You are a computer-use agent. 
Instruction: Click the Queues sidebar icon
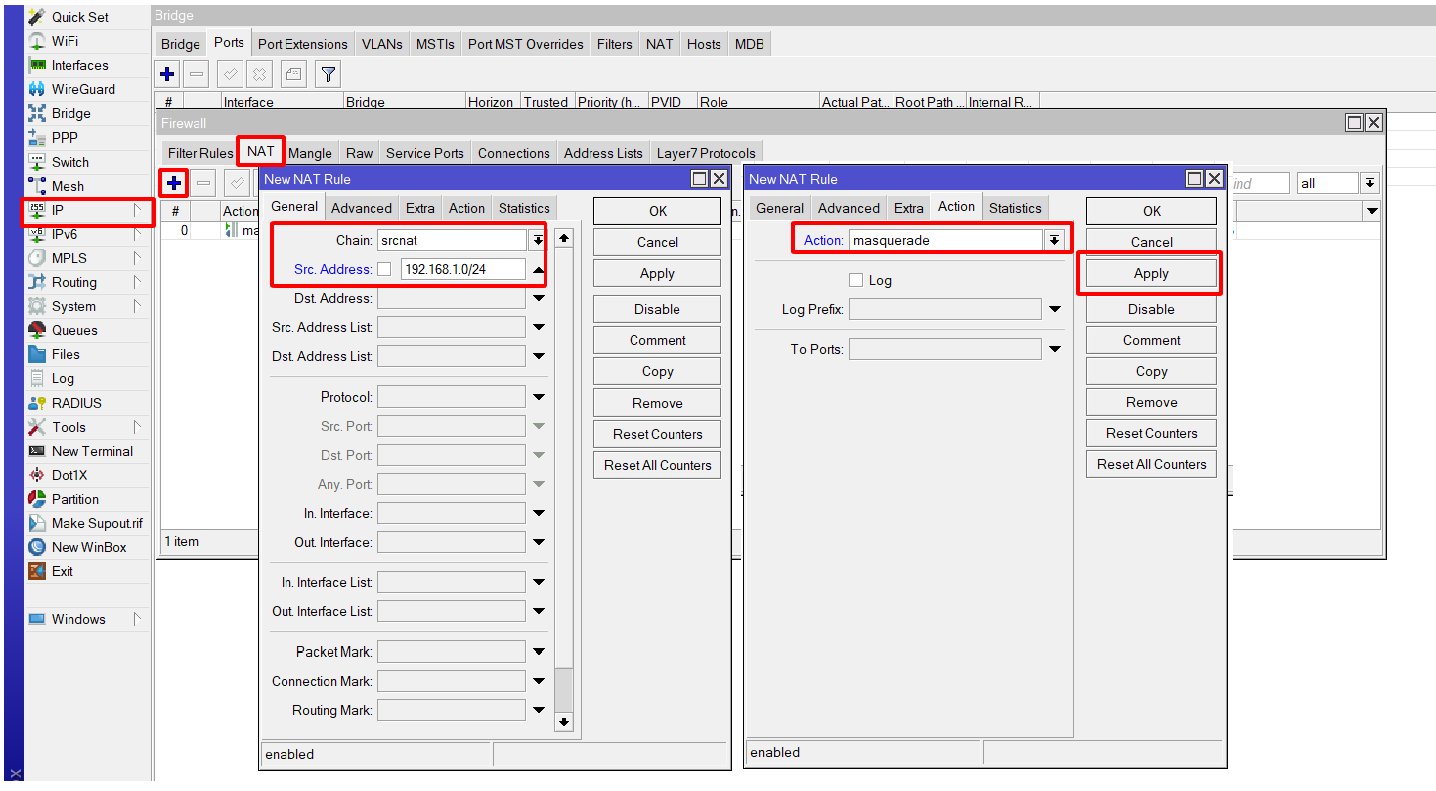coord(37,330)
